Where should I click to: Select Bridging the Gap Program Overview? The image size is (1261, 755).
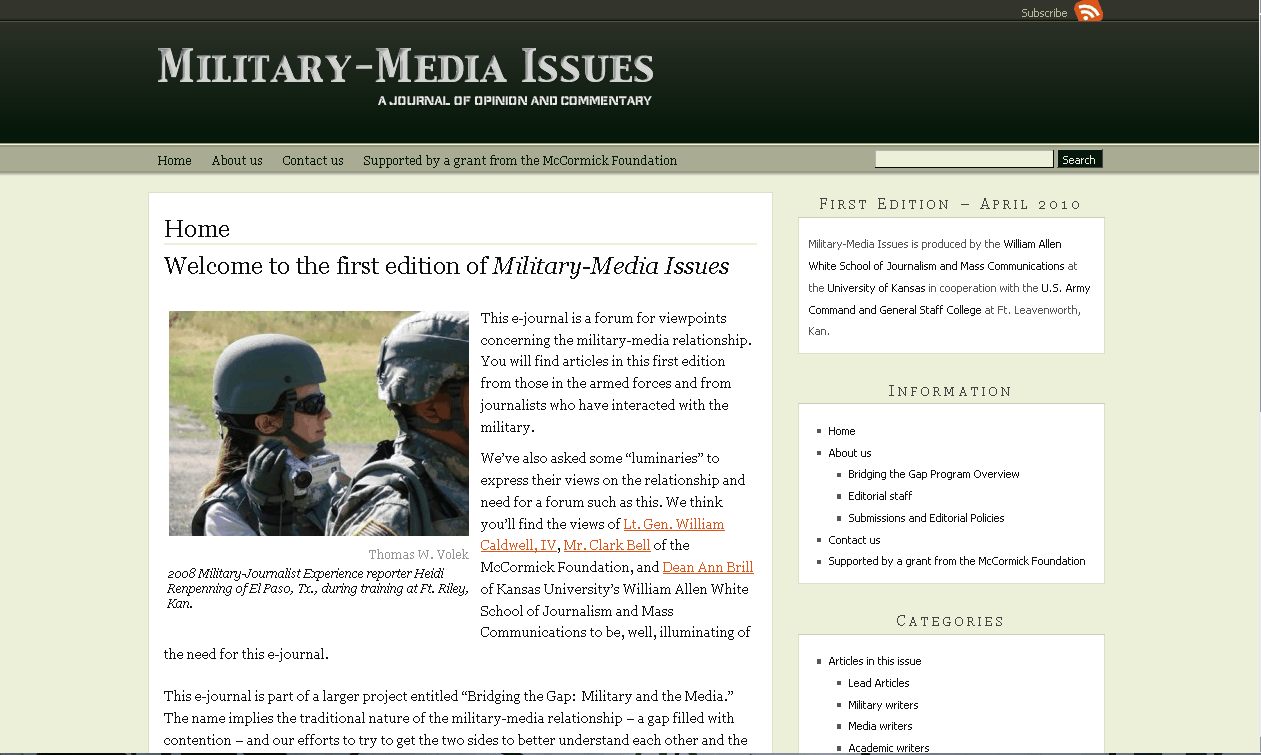pos(933,474)
